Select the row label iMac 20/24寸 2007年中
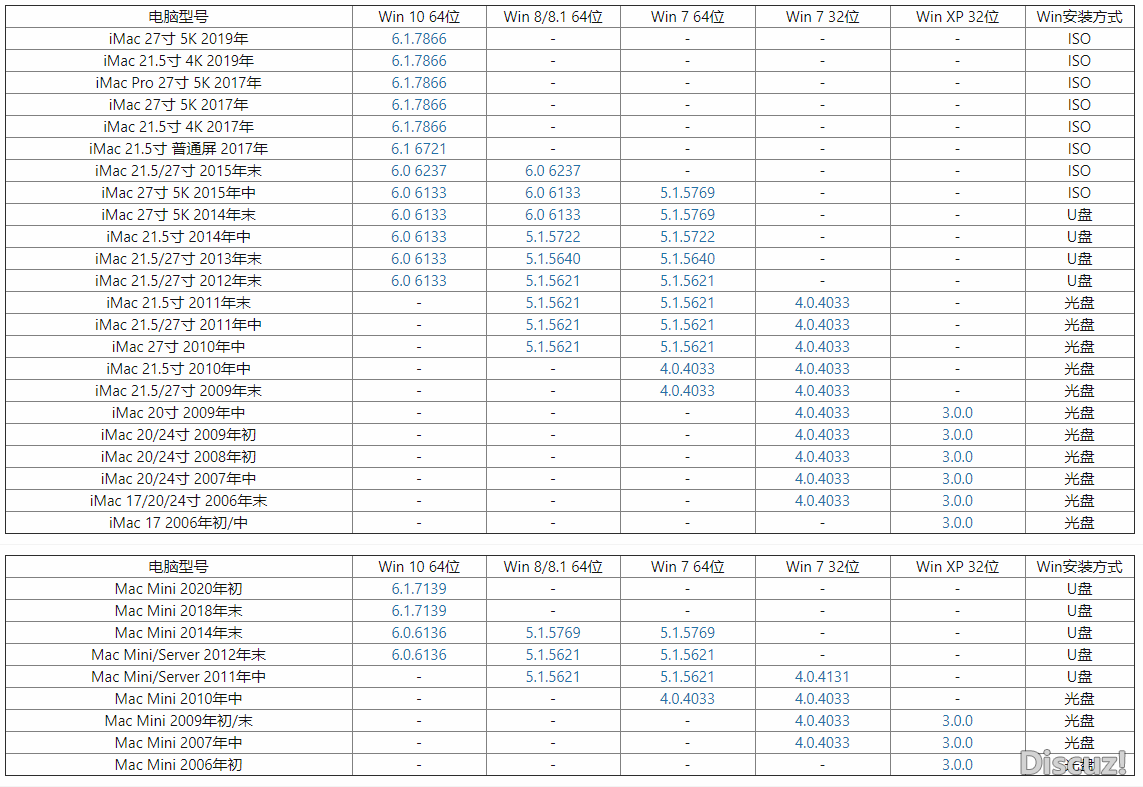This screenshot has width=1143, height=787. (x=179, y=479)
